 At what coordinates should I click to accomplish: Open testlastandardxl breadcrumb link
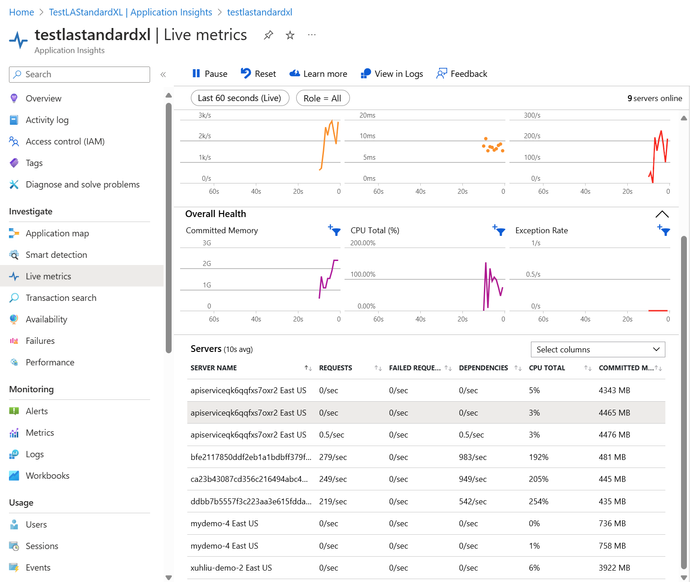(260, 12)
